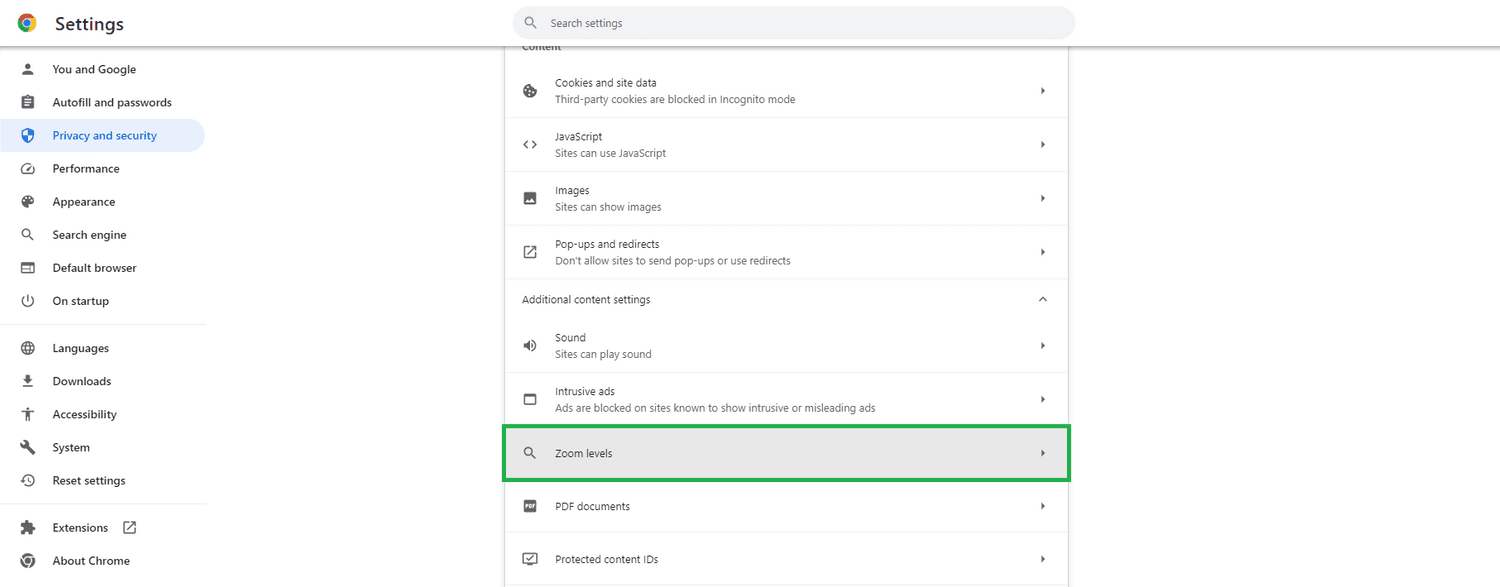The width and height of the screenshot is (1500, 587).
Task: Select the Intrusive ads icon
Action: (x=529, y=398)
